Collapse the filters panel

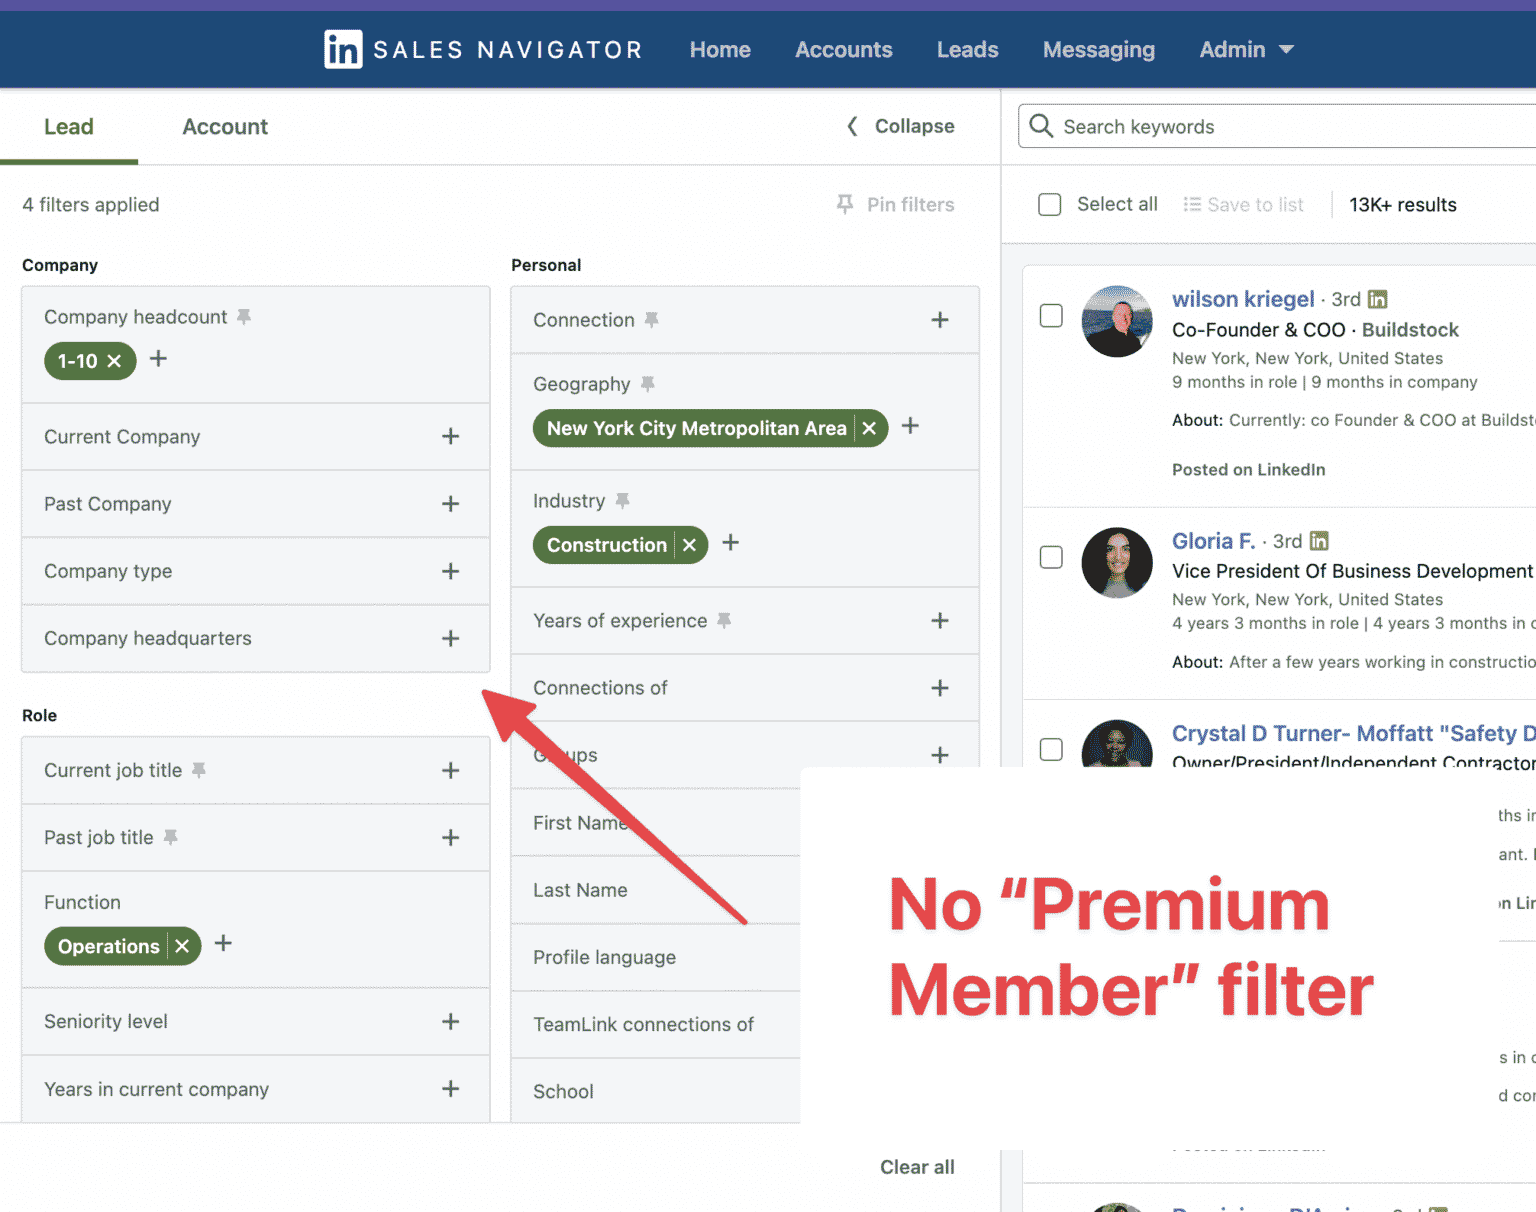pyautogui.click(x=899, y=126)
